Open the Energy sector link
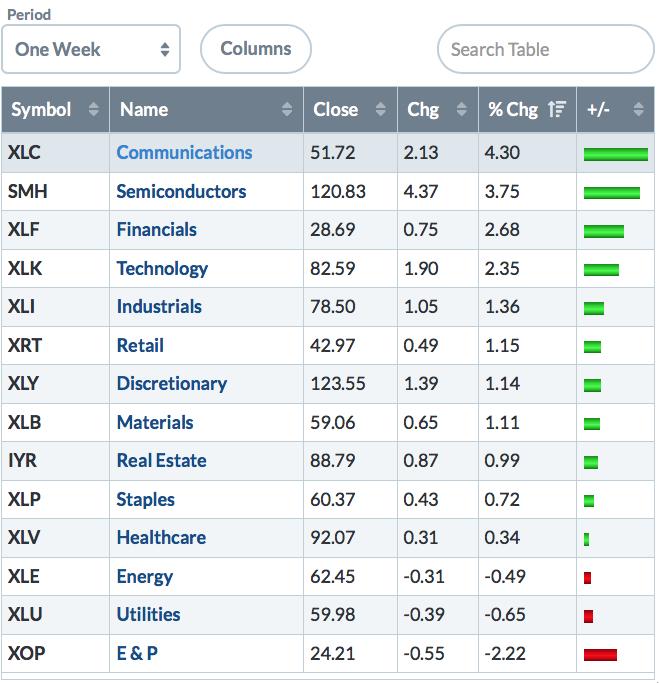Image resolution: width=659 pixels, height=683 pixels. tap(145, 576)
